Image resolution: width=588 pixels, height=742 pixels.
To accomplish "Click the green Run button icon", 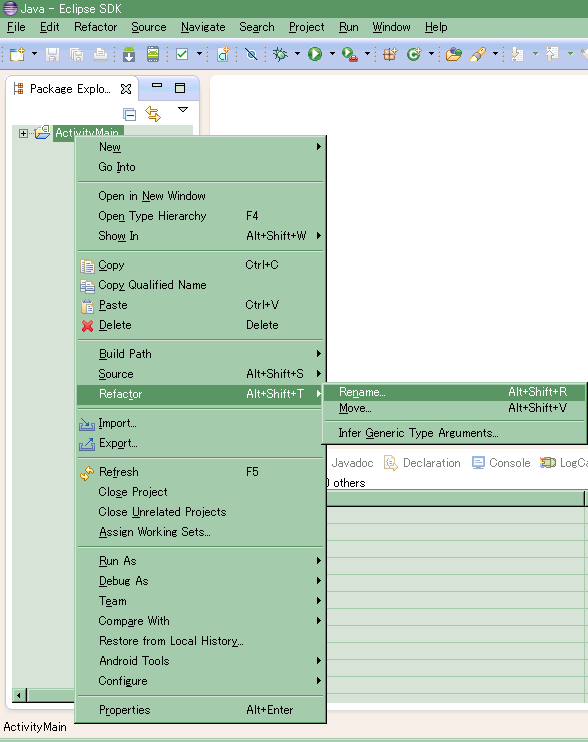I will point(315,54).
